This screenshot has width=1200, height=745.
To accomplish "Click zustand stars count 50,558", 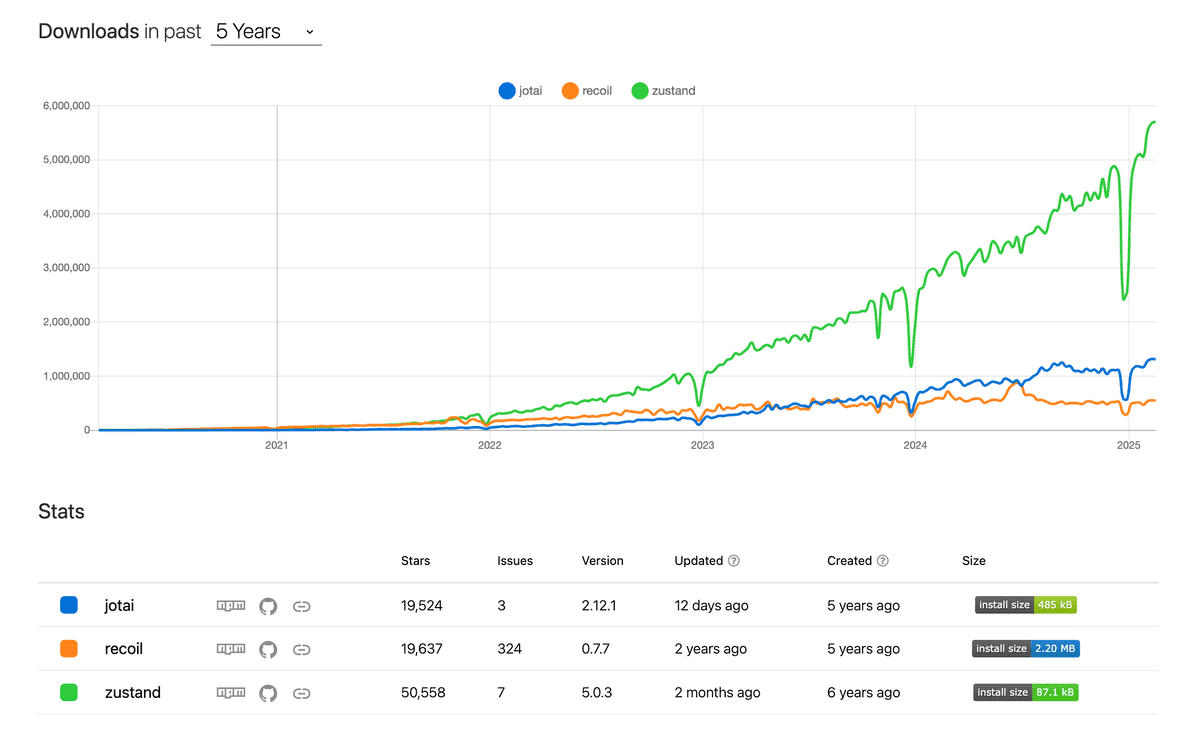I will pyautogui.click(x=423, y=692).
